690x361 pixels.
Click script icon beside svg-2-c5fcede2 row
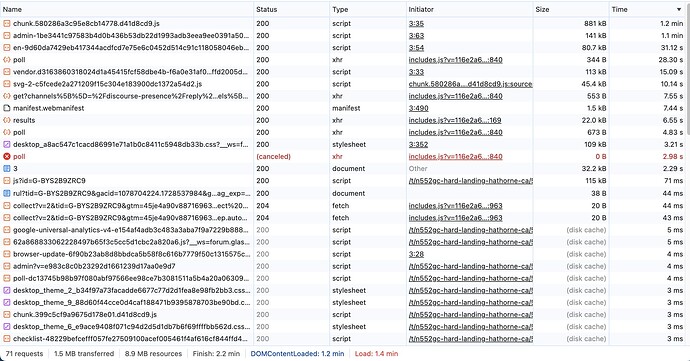7,84
